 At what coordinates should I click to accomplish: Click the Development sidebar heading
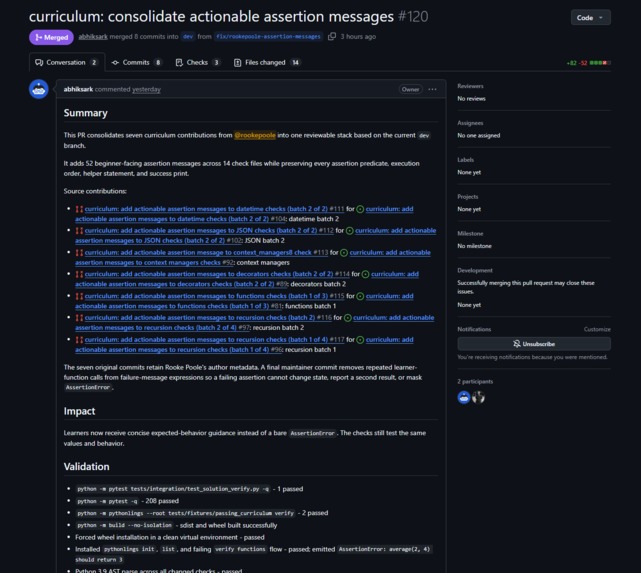click(475, 270)
